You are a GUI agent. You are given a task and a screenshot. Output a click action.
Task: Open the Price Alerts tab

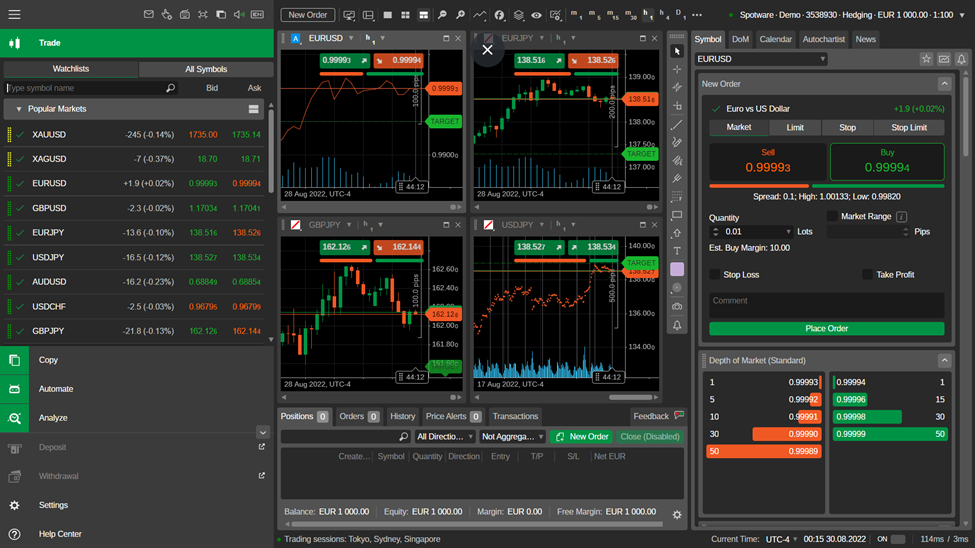[x=453, y=416]
